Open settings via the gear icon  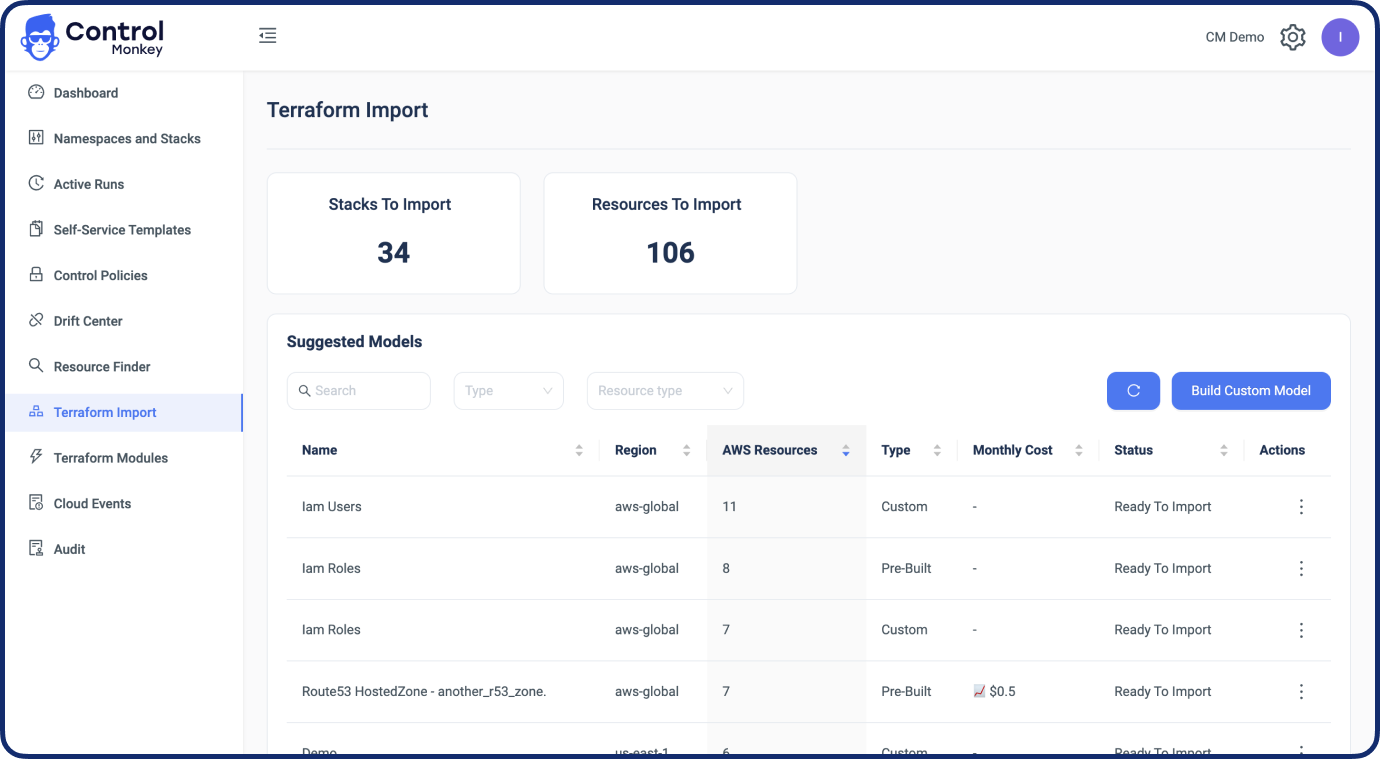[1293, 37]
